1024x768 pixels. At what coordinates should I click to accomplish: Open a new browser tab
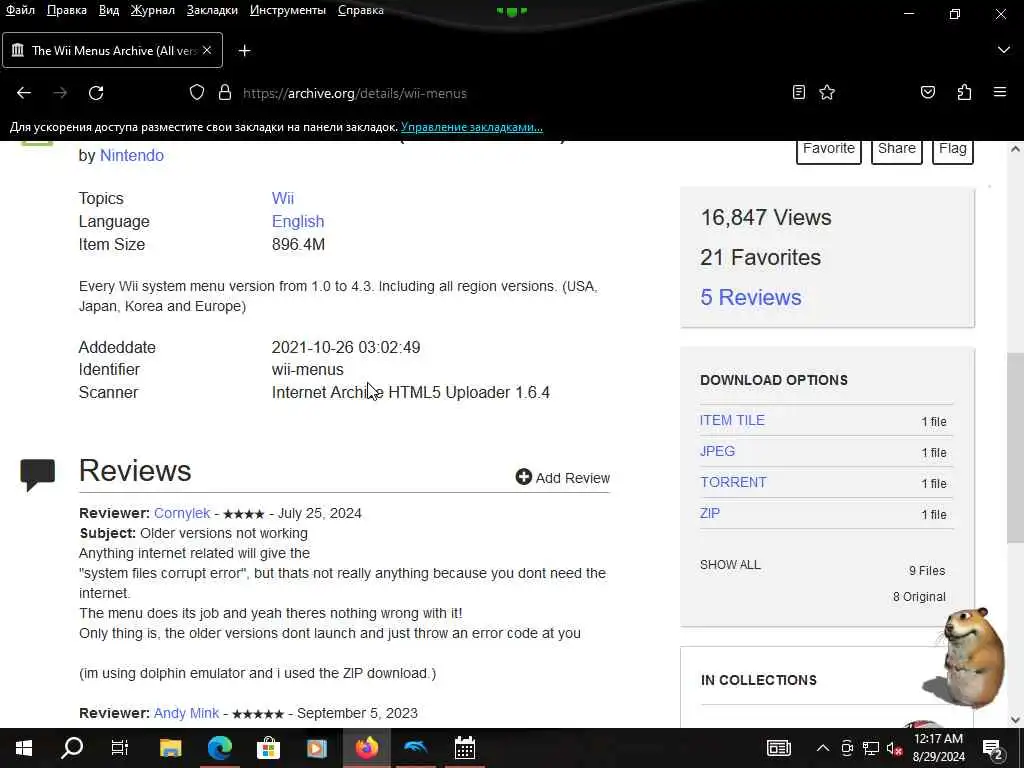click(x=244, y=50)
